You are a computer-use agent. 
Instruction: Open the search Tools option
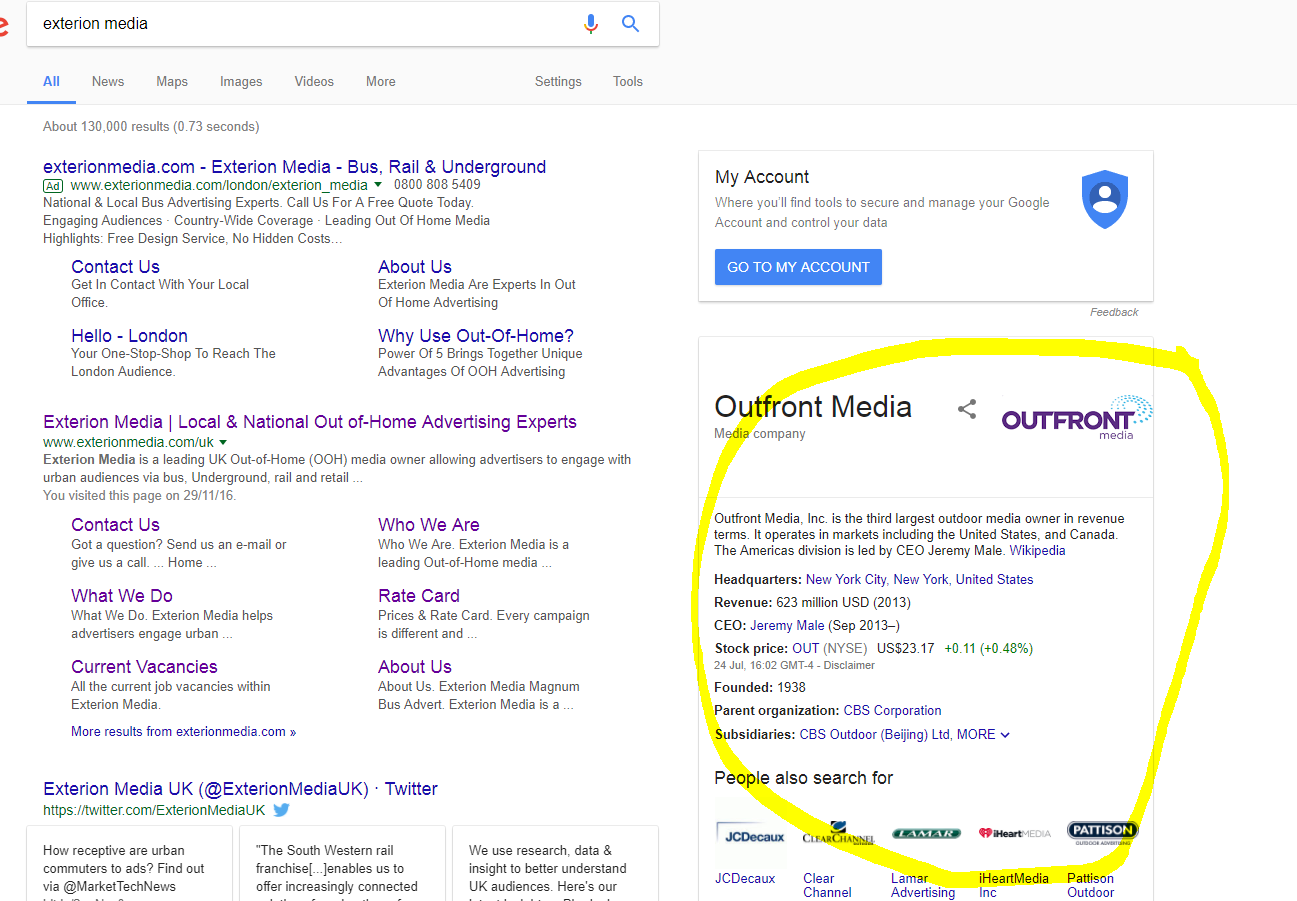pyautogui.click(x=628, y=81)
